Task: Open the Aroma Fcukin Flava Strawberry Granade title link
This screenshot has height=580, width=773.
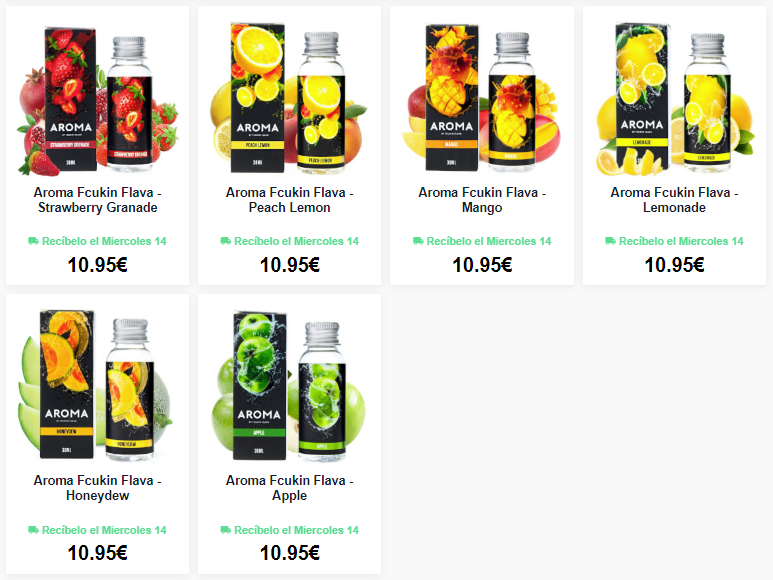Action: pos(98,200)
